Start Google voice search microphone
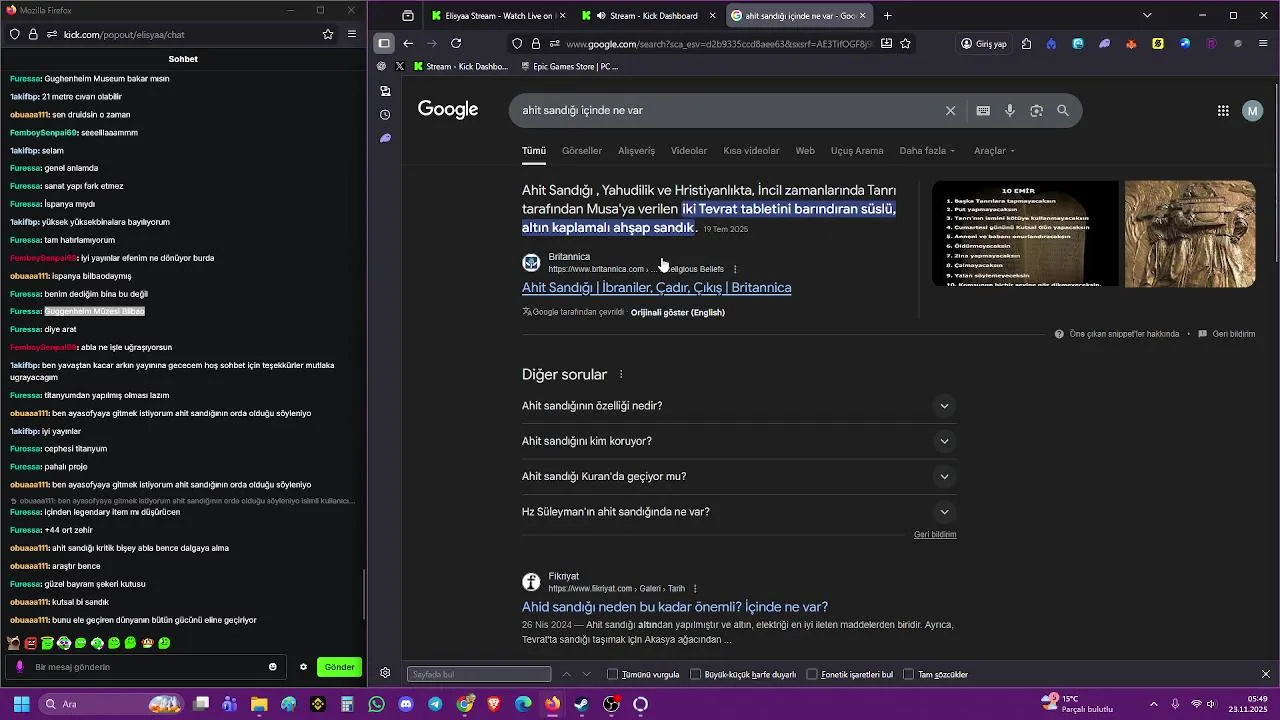This screenshot has height=720, width=1280. pyautogui.click(x=1010, y=111)
